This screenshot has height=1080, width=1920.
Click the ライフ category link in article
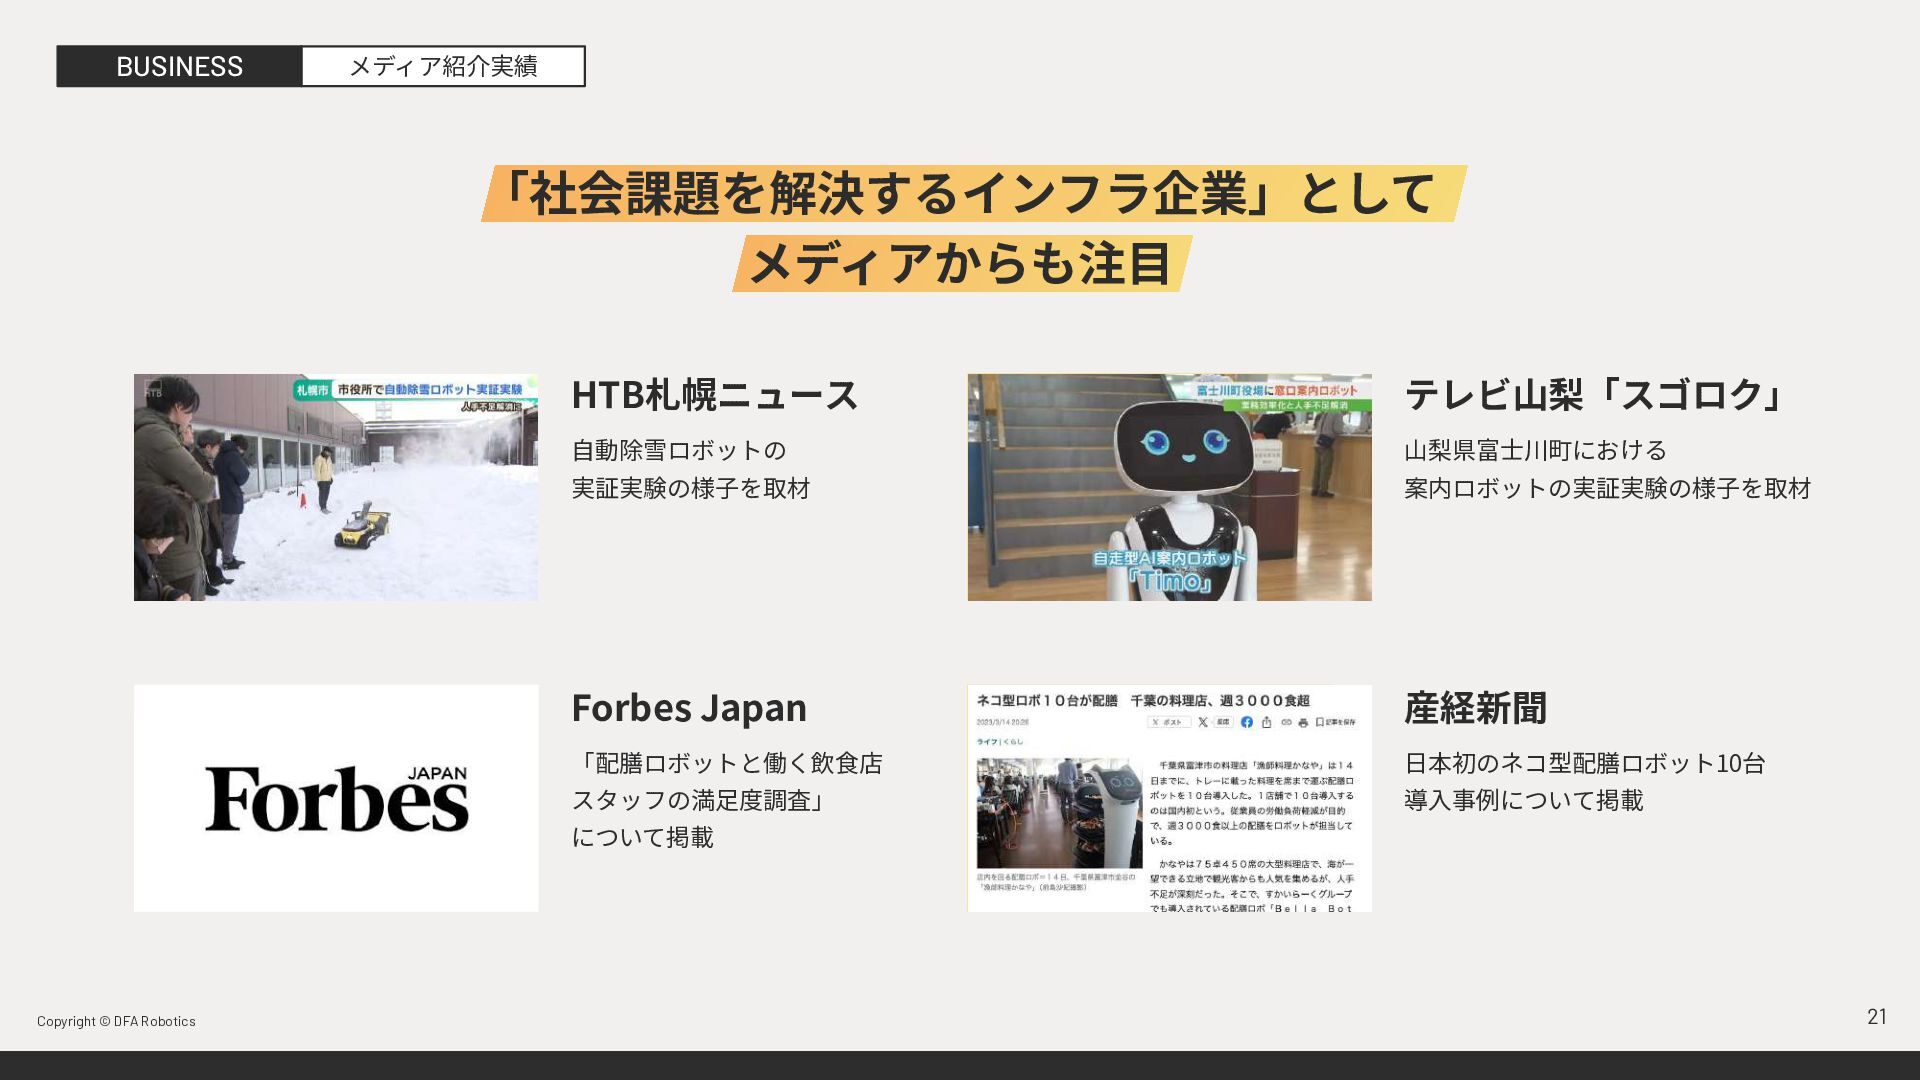pos(986,742)
